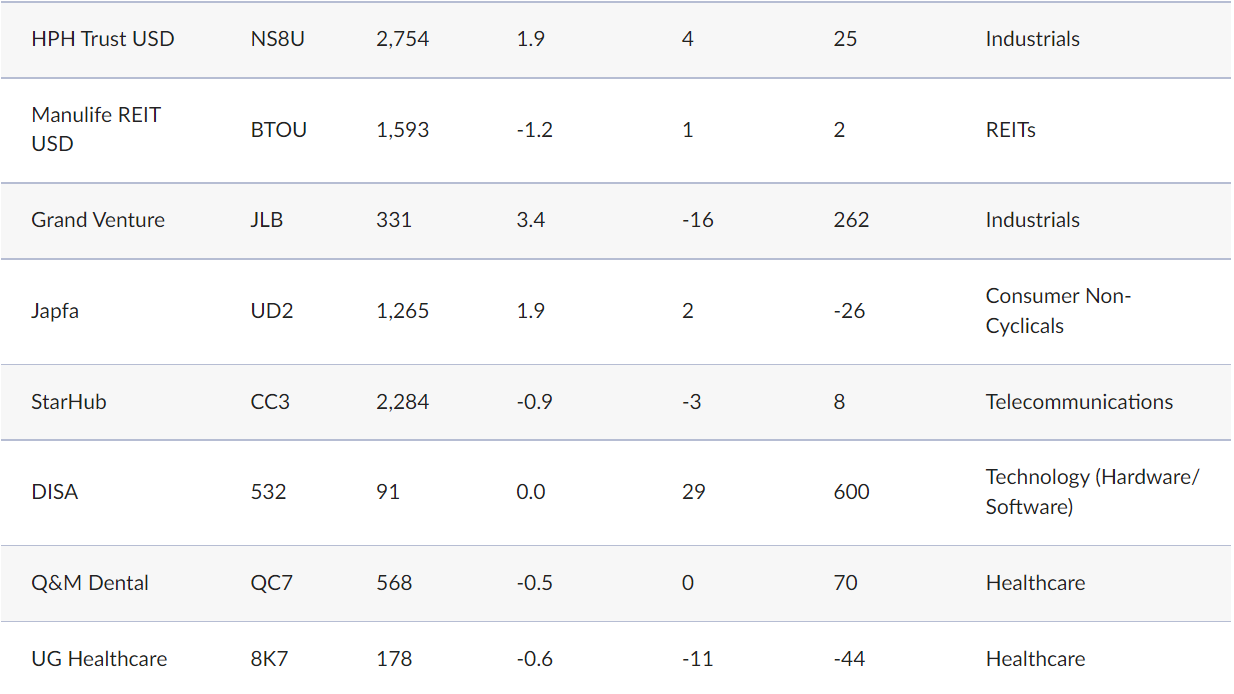Select the 2,754 value in HPH Trust row

pyautogui.click(x=403, y=39)
